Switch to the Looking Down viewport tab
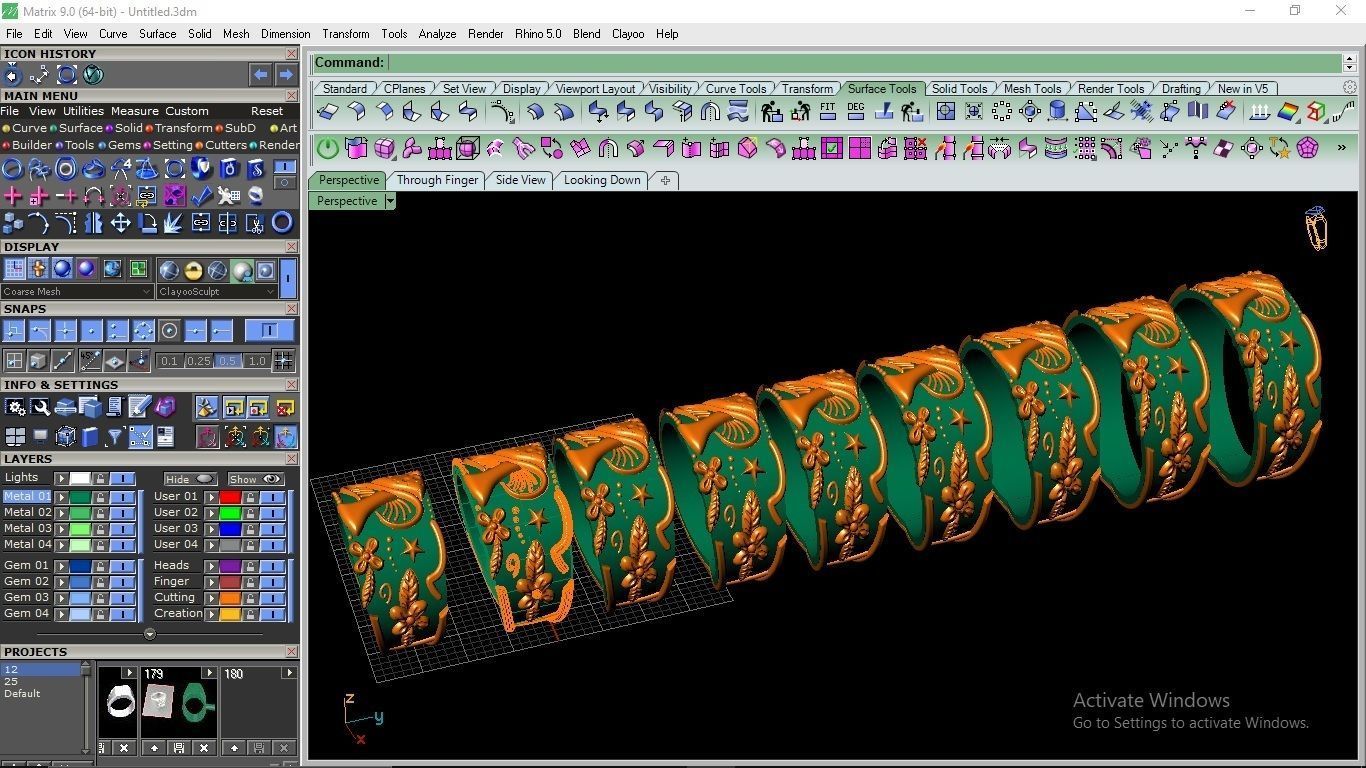This screenshot has width=1366, height=768. [x=602, y=180]
